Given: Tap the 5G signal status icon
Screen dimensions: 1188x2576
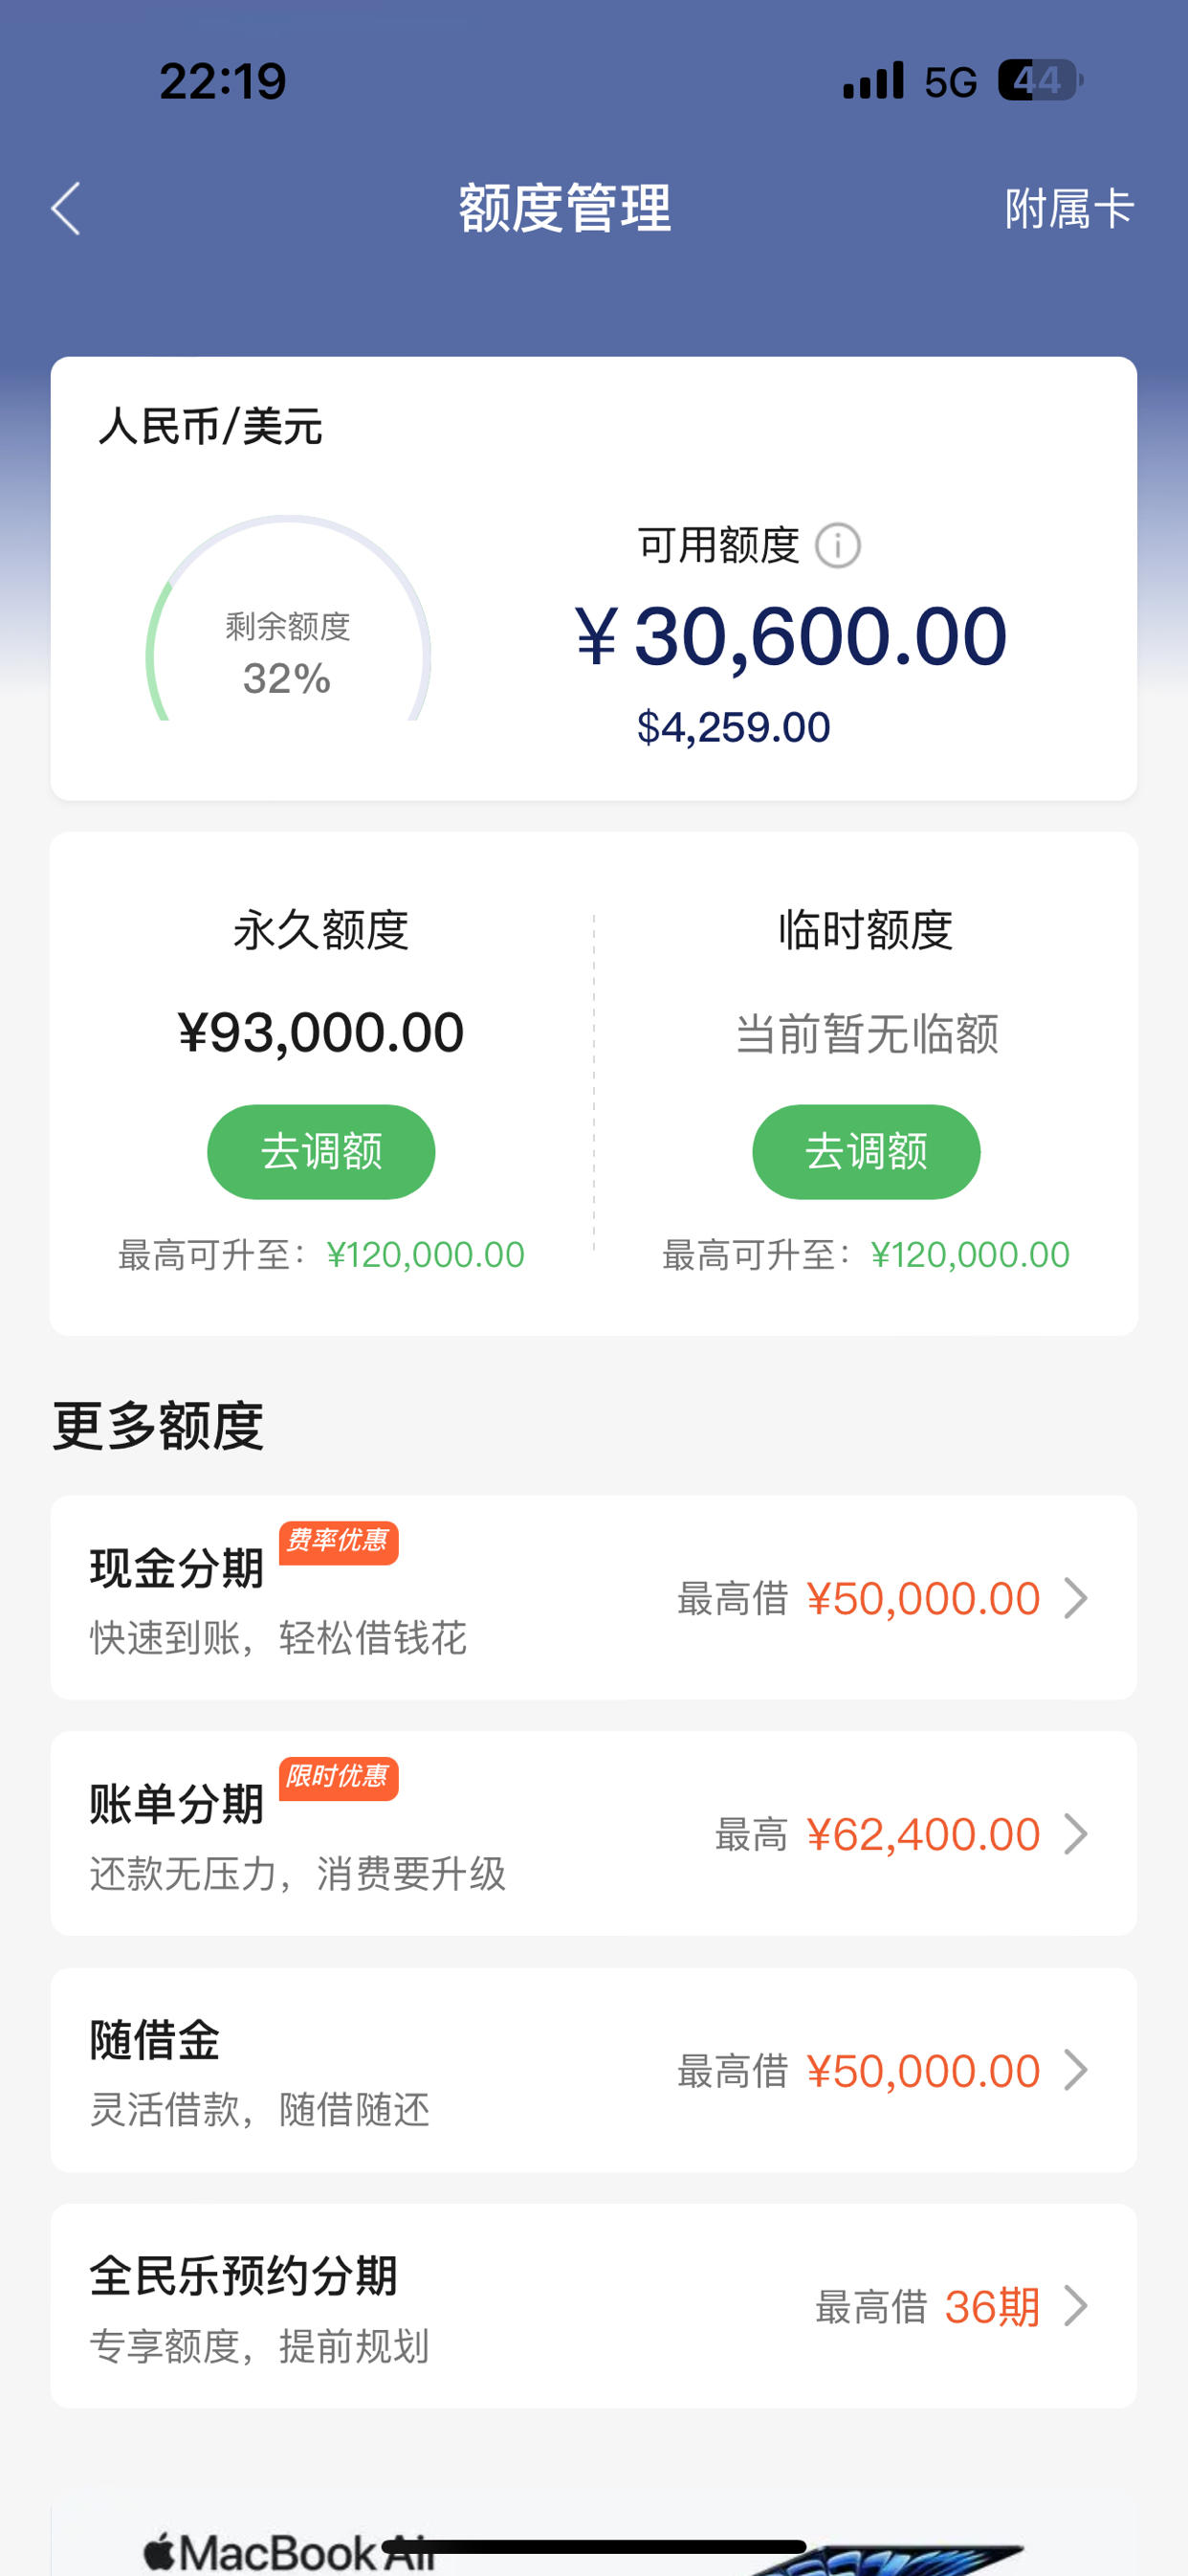Looking at the screenshot, I should click(x=950, y=82).
